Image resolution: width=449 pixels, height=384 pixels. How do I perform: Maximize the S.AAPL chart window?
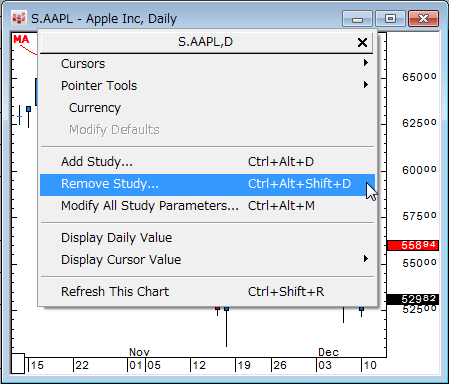coord(390,18)
